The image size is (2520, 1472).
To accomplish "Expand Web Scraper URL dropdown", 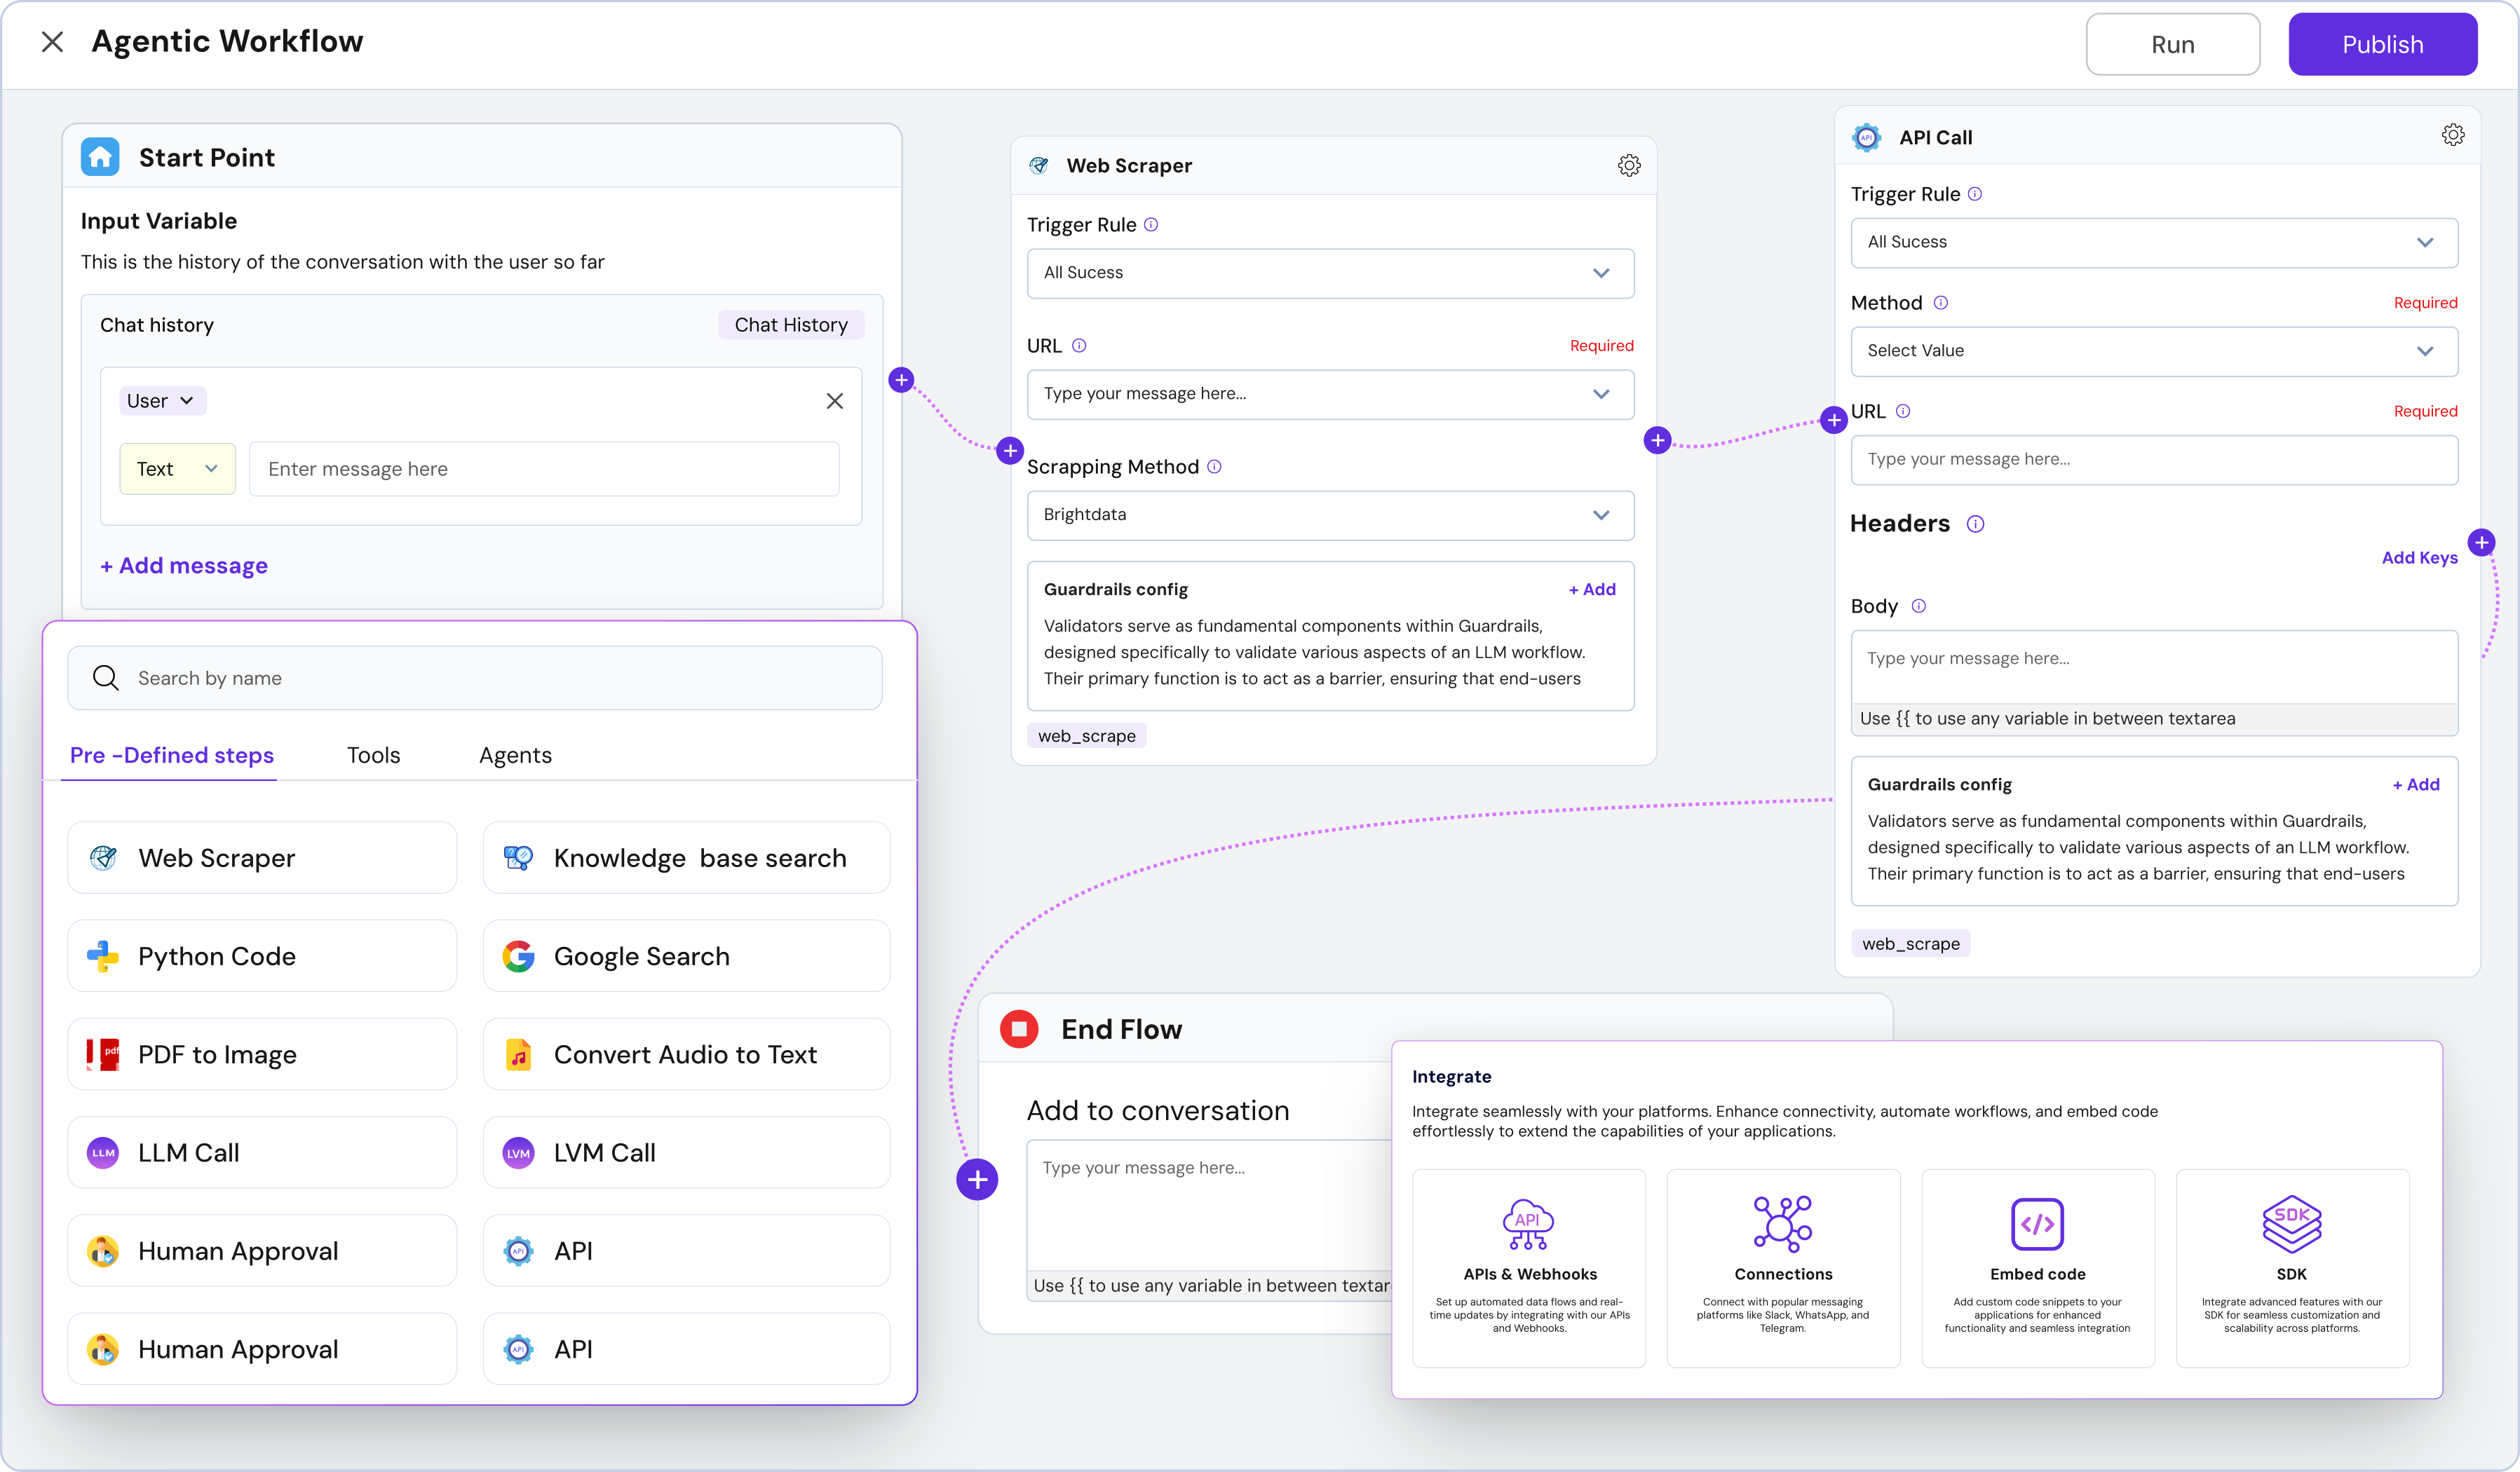I will pyautogui.click(x=1330, y=394).
